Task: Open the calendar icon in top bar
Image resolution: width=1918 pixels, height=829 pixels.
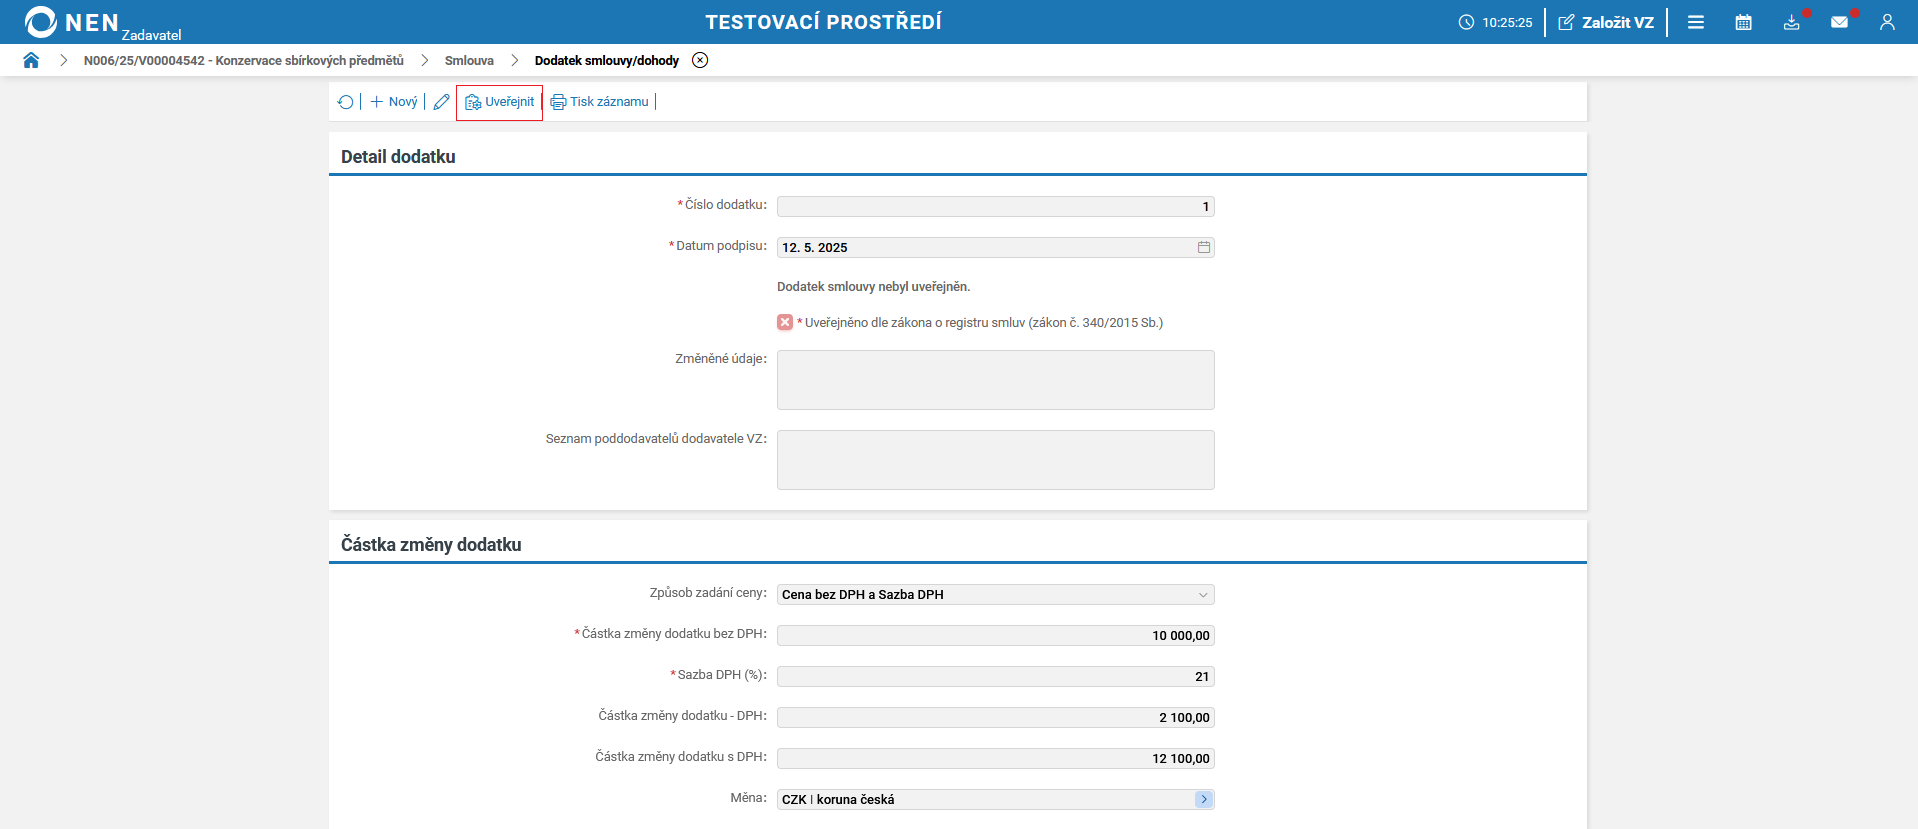Action: point(1743,22)
